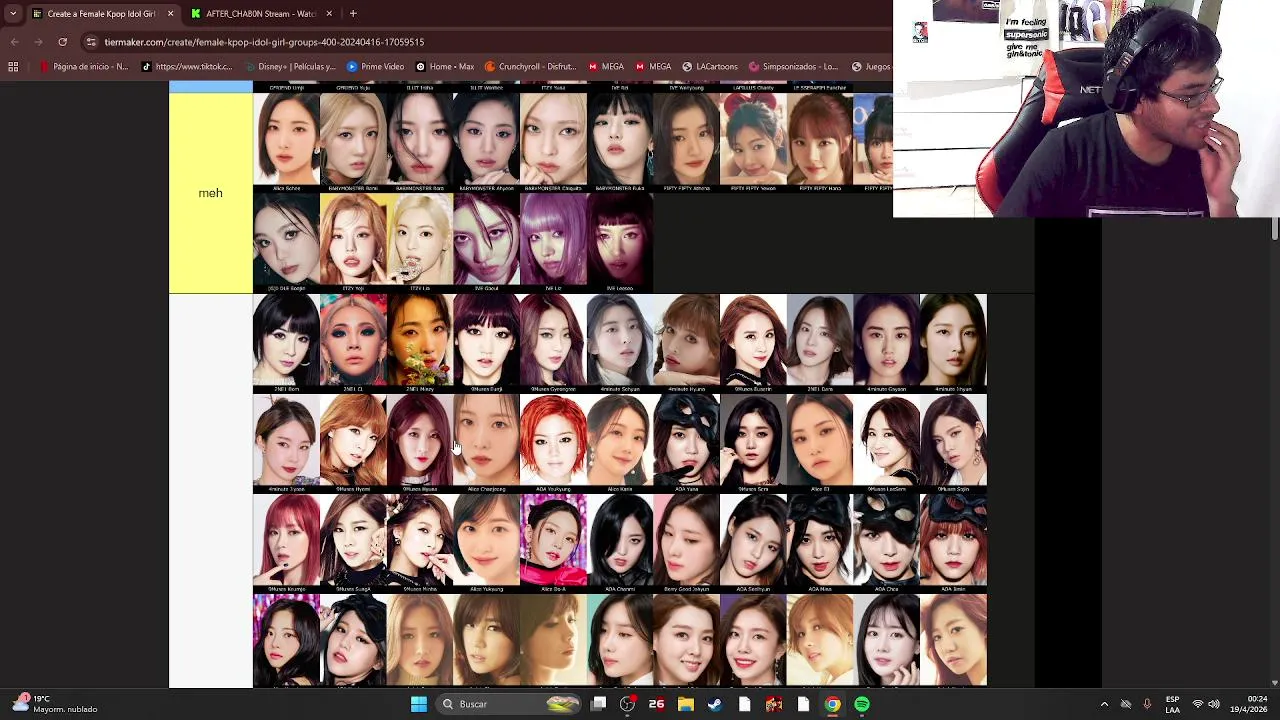
Task: Reload the TierMaker page
Action: [62, 42]
